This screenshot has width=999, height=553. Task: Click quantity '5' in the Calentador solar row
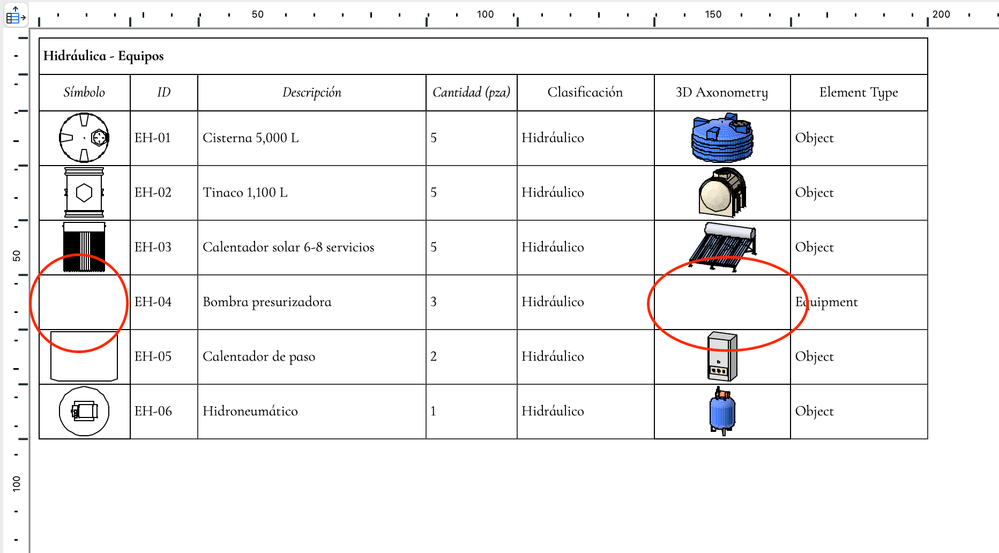coord(433,247)
